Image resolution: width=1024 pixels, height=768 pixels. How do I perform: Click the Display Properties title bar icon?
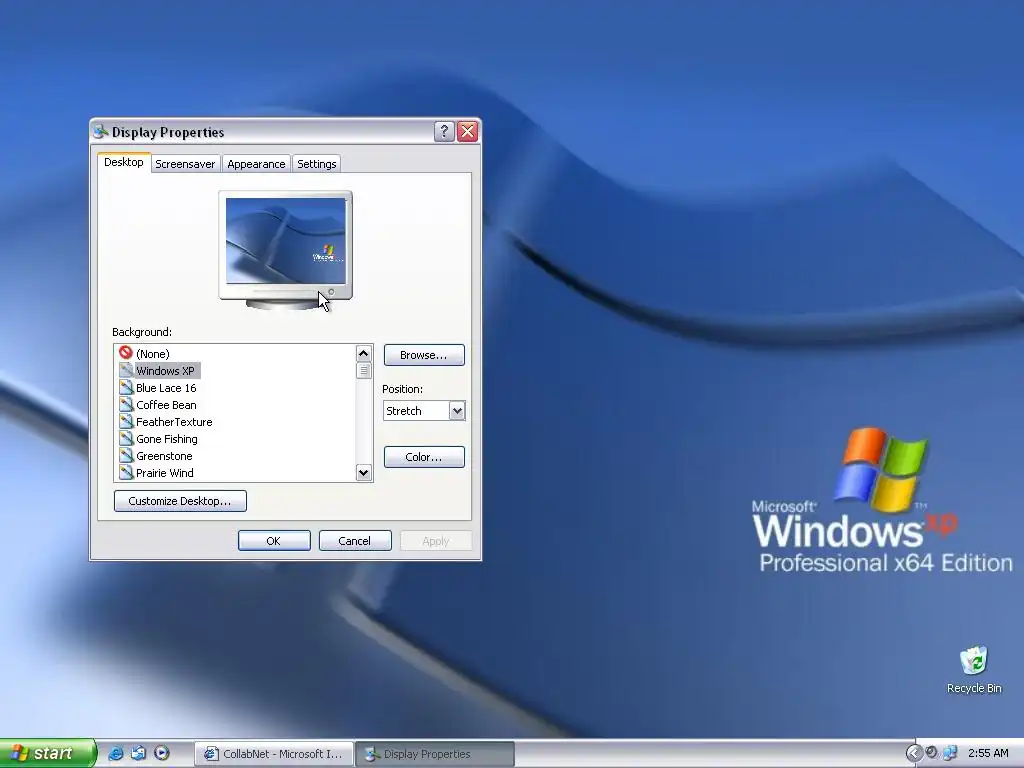(101, 131)
